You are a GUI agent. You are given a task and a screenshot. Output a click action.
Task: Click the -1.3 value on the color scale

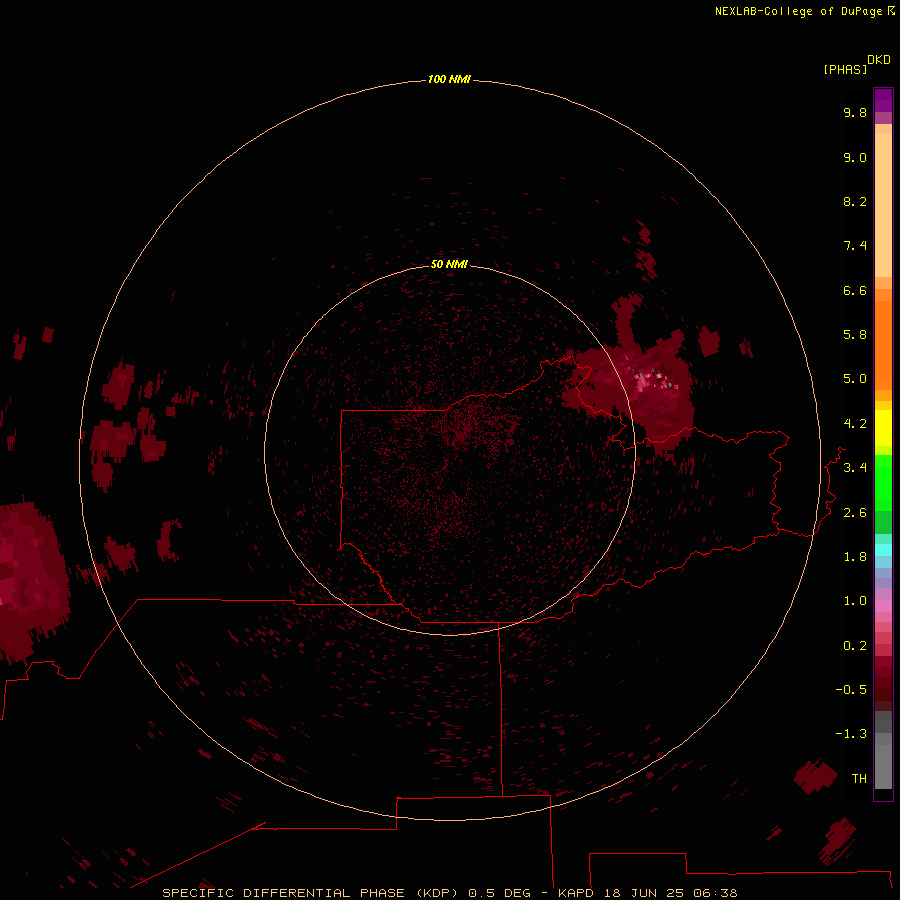click(x=851, y=734)
